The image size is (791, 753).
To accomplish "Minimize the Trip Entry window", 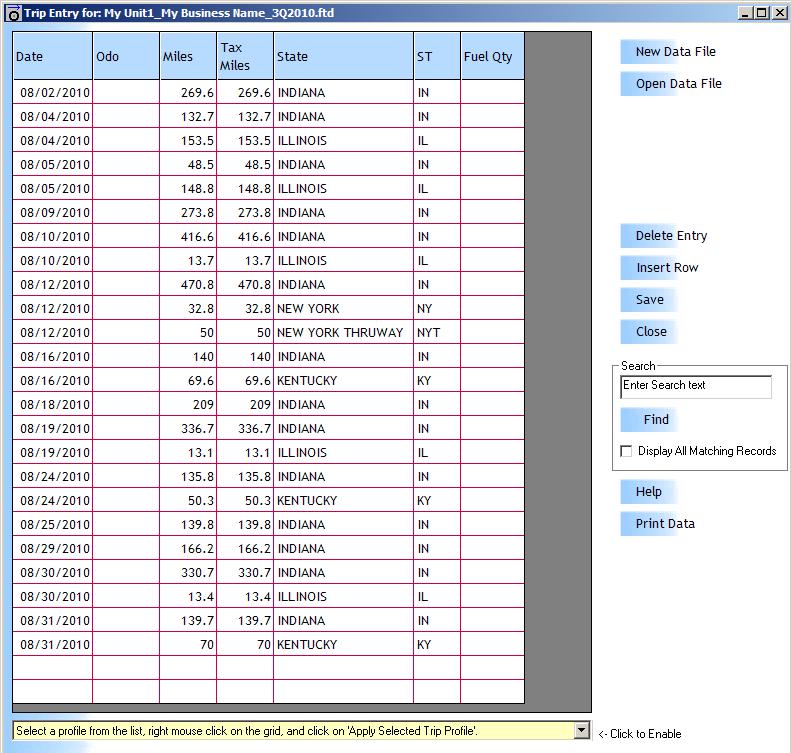I will coord(745,13).
